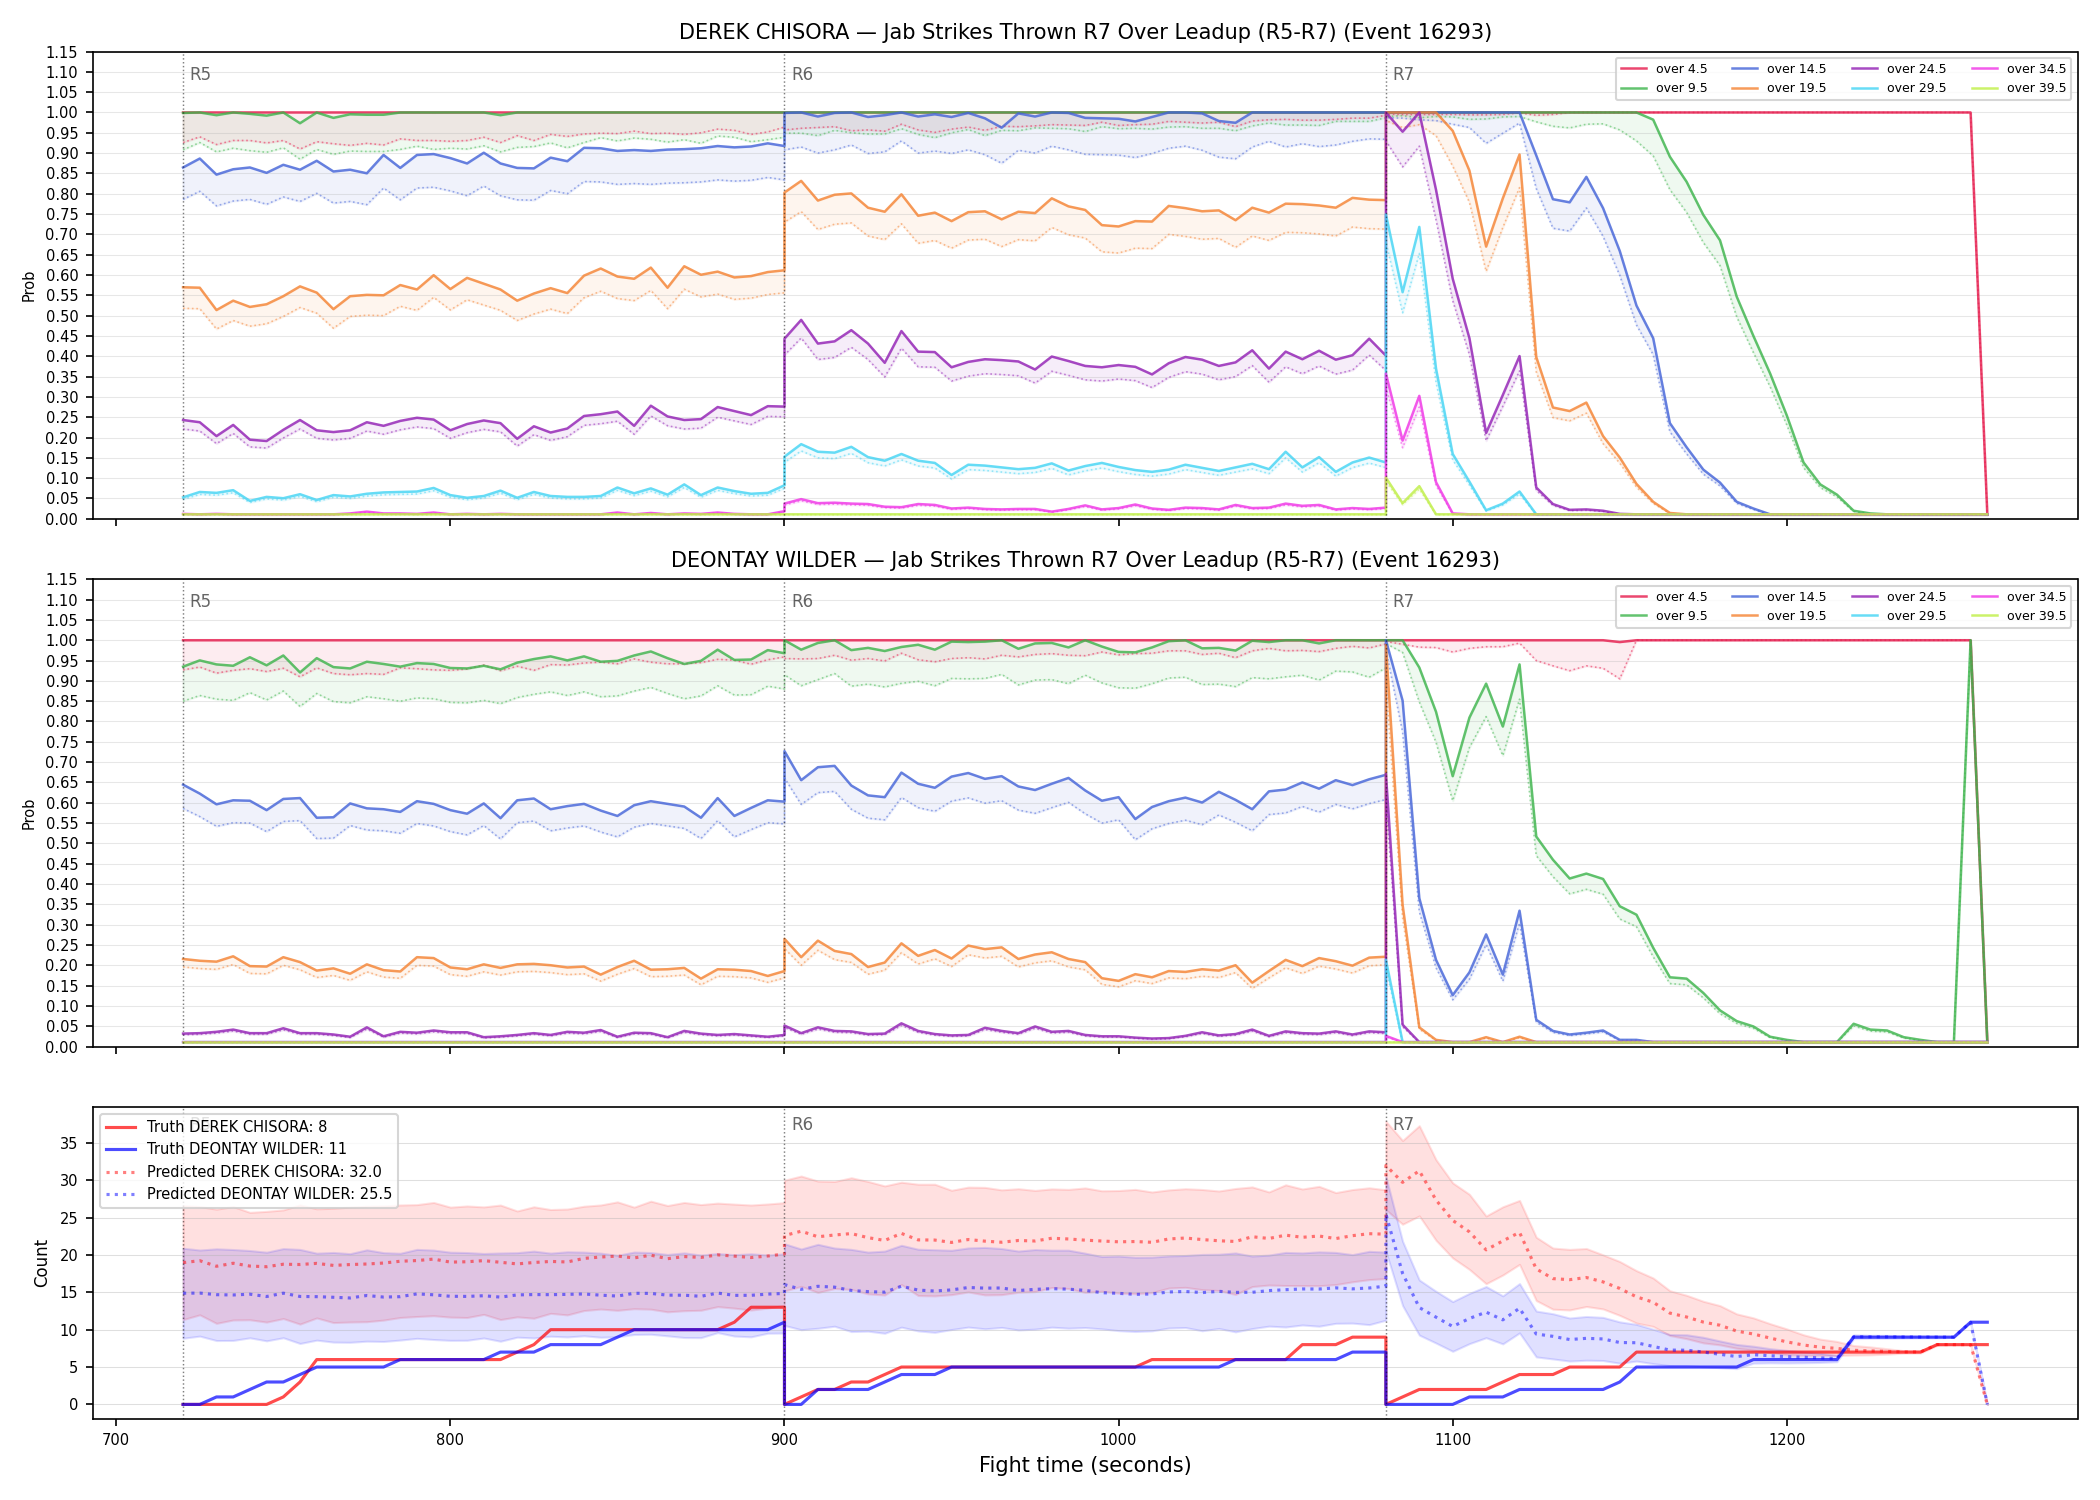Image resolution: width=2100 pixels, height=1500 pixels.
Task: Click 'over 19.5' legend entry in Wilder chart
Action: (1780, 616)
